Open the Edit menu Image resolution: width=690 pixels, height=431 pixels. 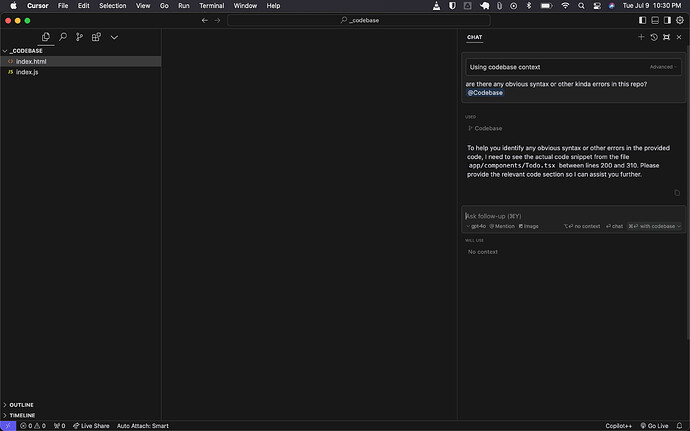point(84,6)
